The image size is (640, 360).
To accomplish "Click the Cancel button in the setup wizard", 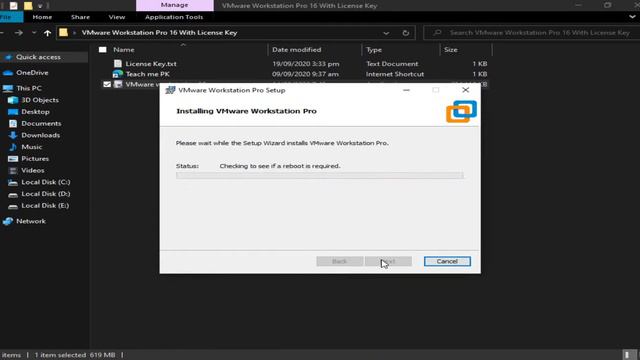I will coord(447,261).
